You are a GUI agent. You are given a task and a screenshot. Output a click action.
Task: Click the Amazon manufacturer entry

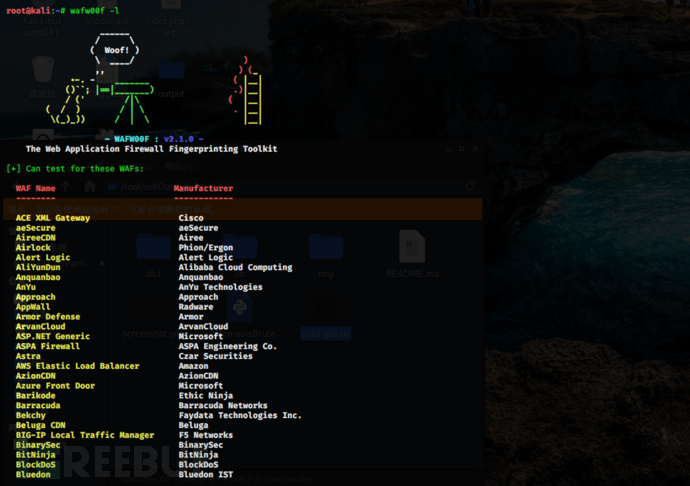pyautogui.click(x=194, y=366)
